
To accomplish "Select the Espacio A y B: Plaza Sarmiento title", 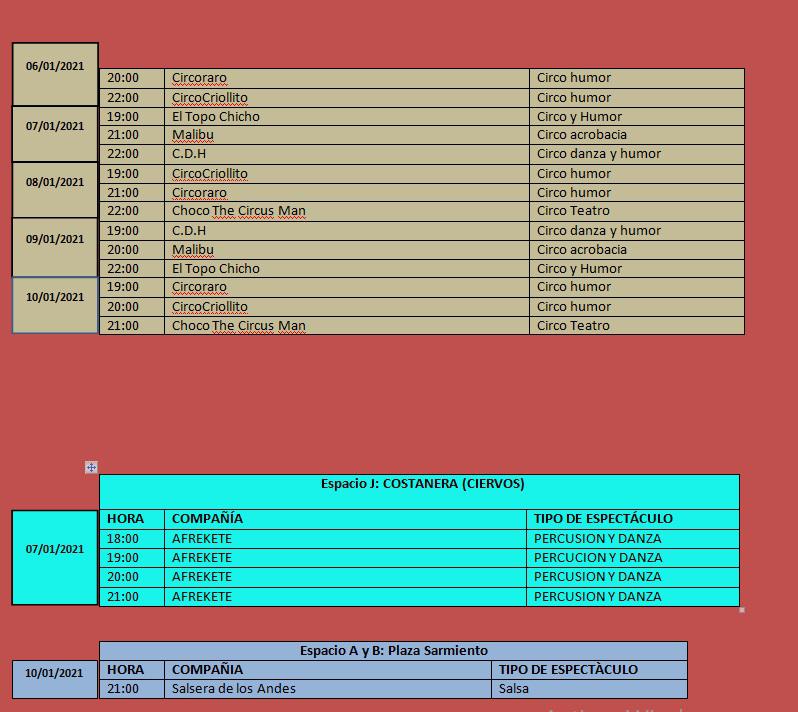I will [x=393, y=650].
